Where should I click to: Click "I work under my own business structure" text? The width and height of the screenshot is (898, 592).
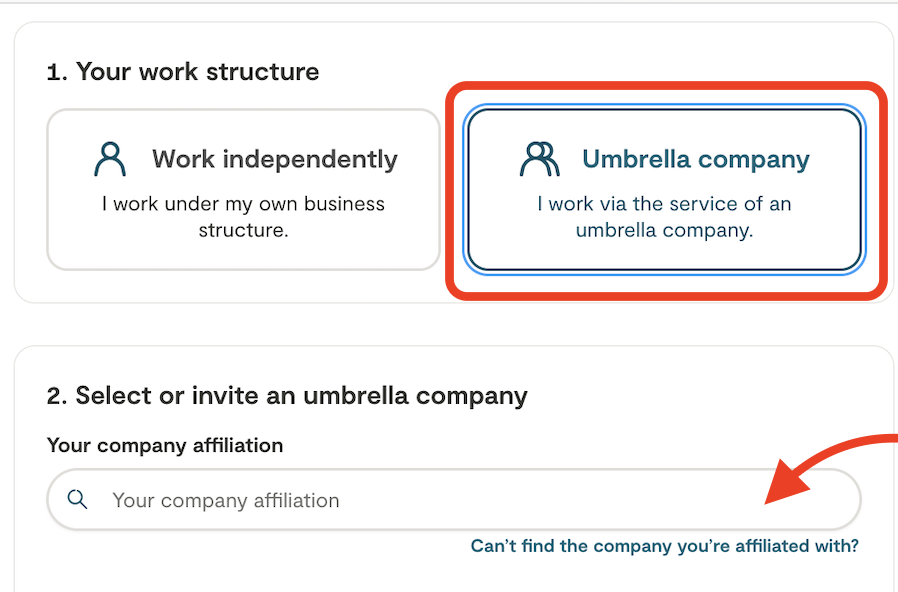click(x=243, y=217)
